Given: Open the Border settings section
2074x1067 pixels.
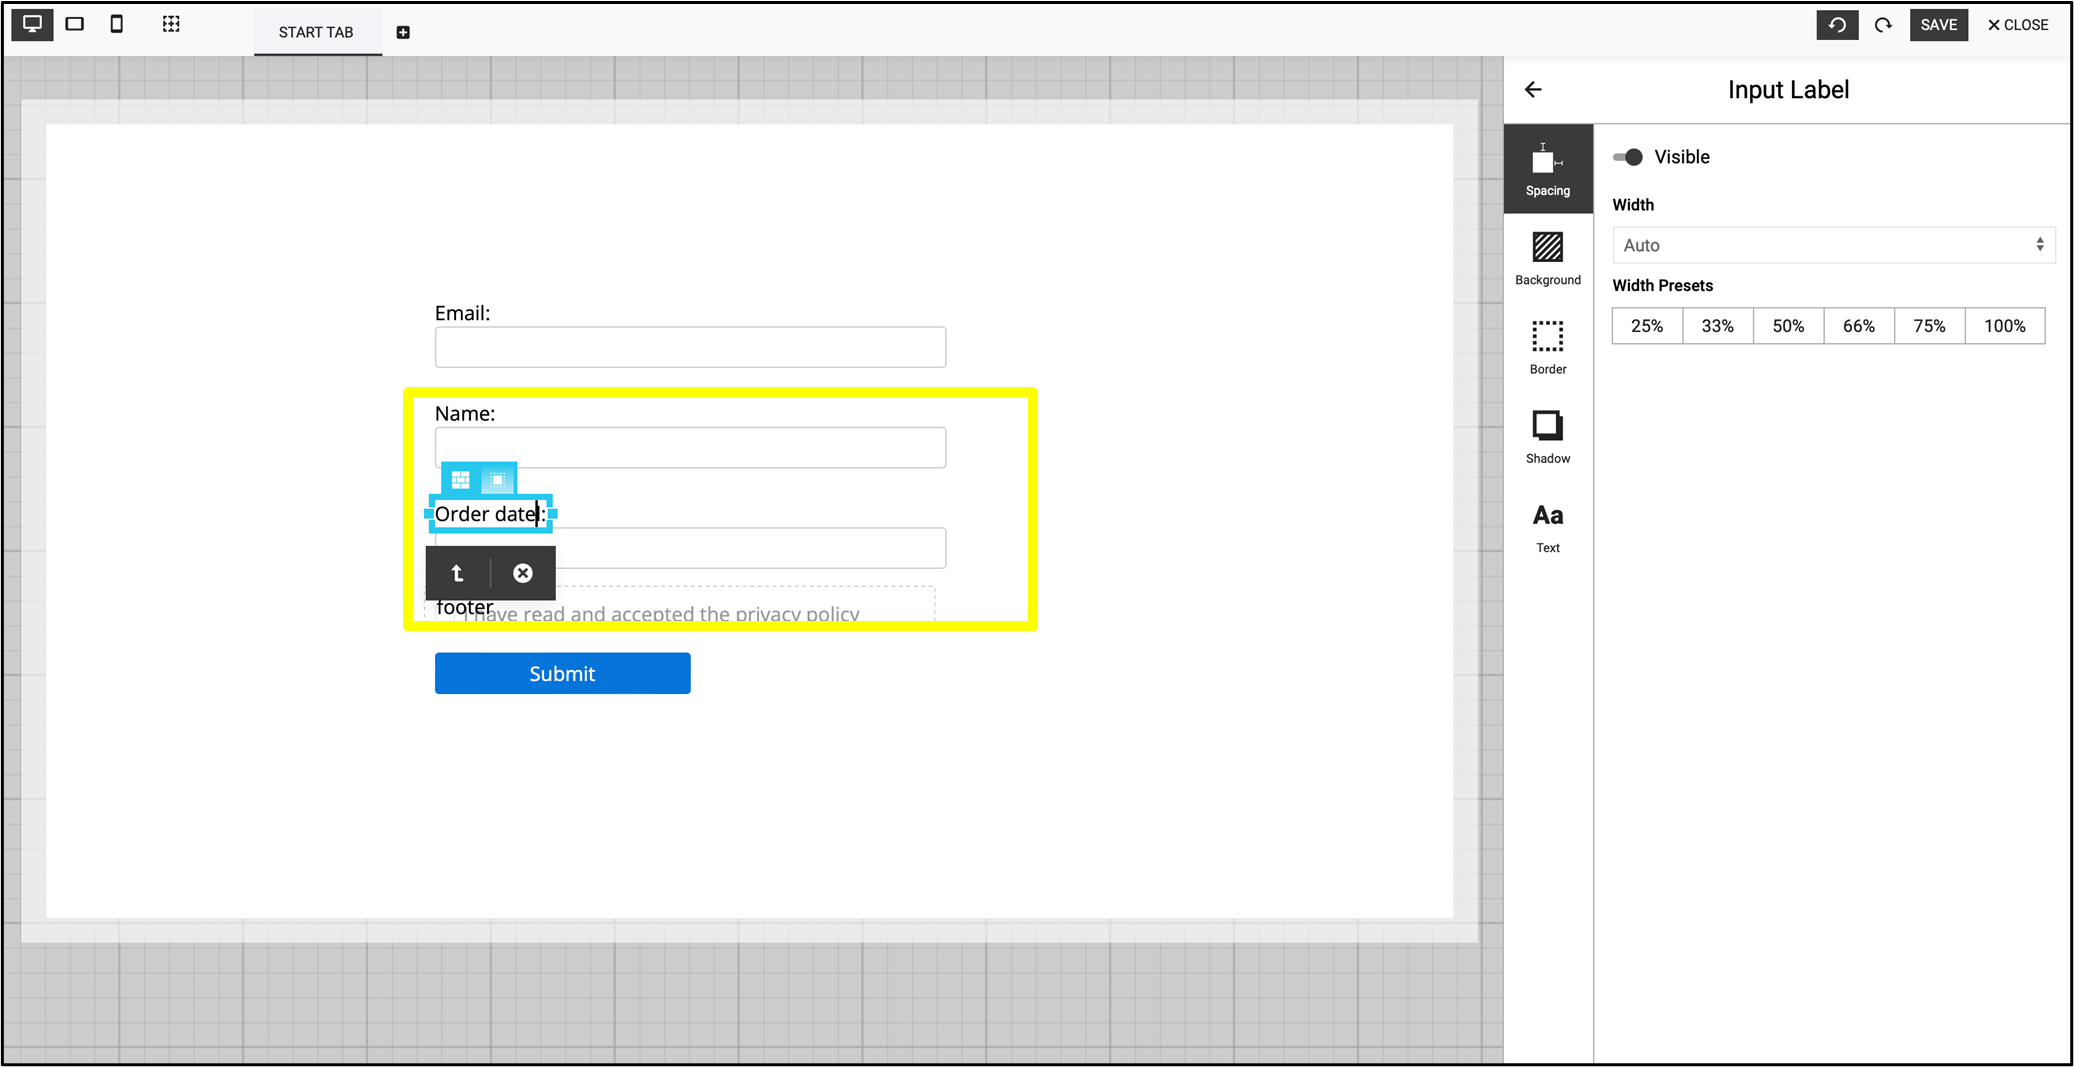Looking at the screenshot, I should (x=1548, y=347).
